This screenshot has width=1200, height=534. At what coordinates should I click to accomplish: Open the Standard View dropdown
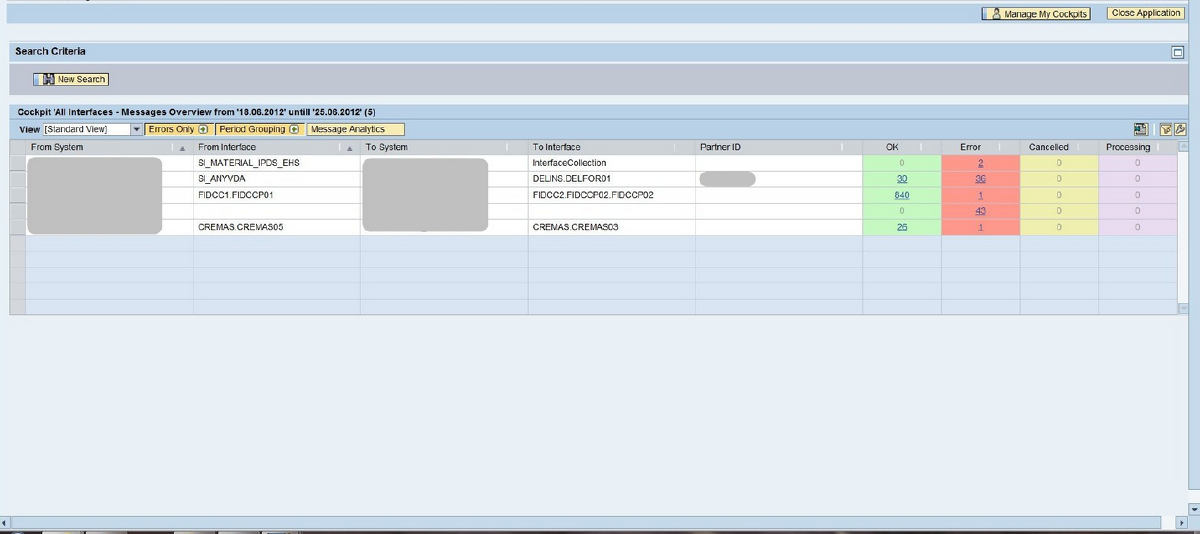137,130
